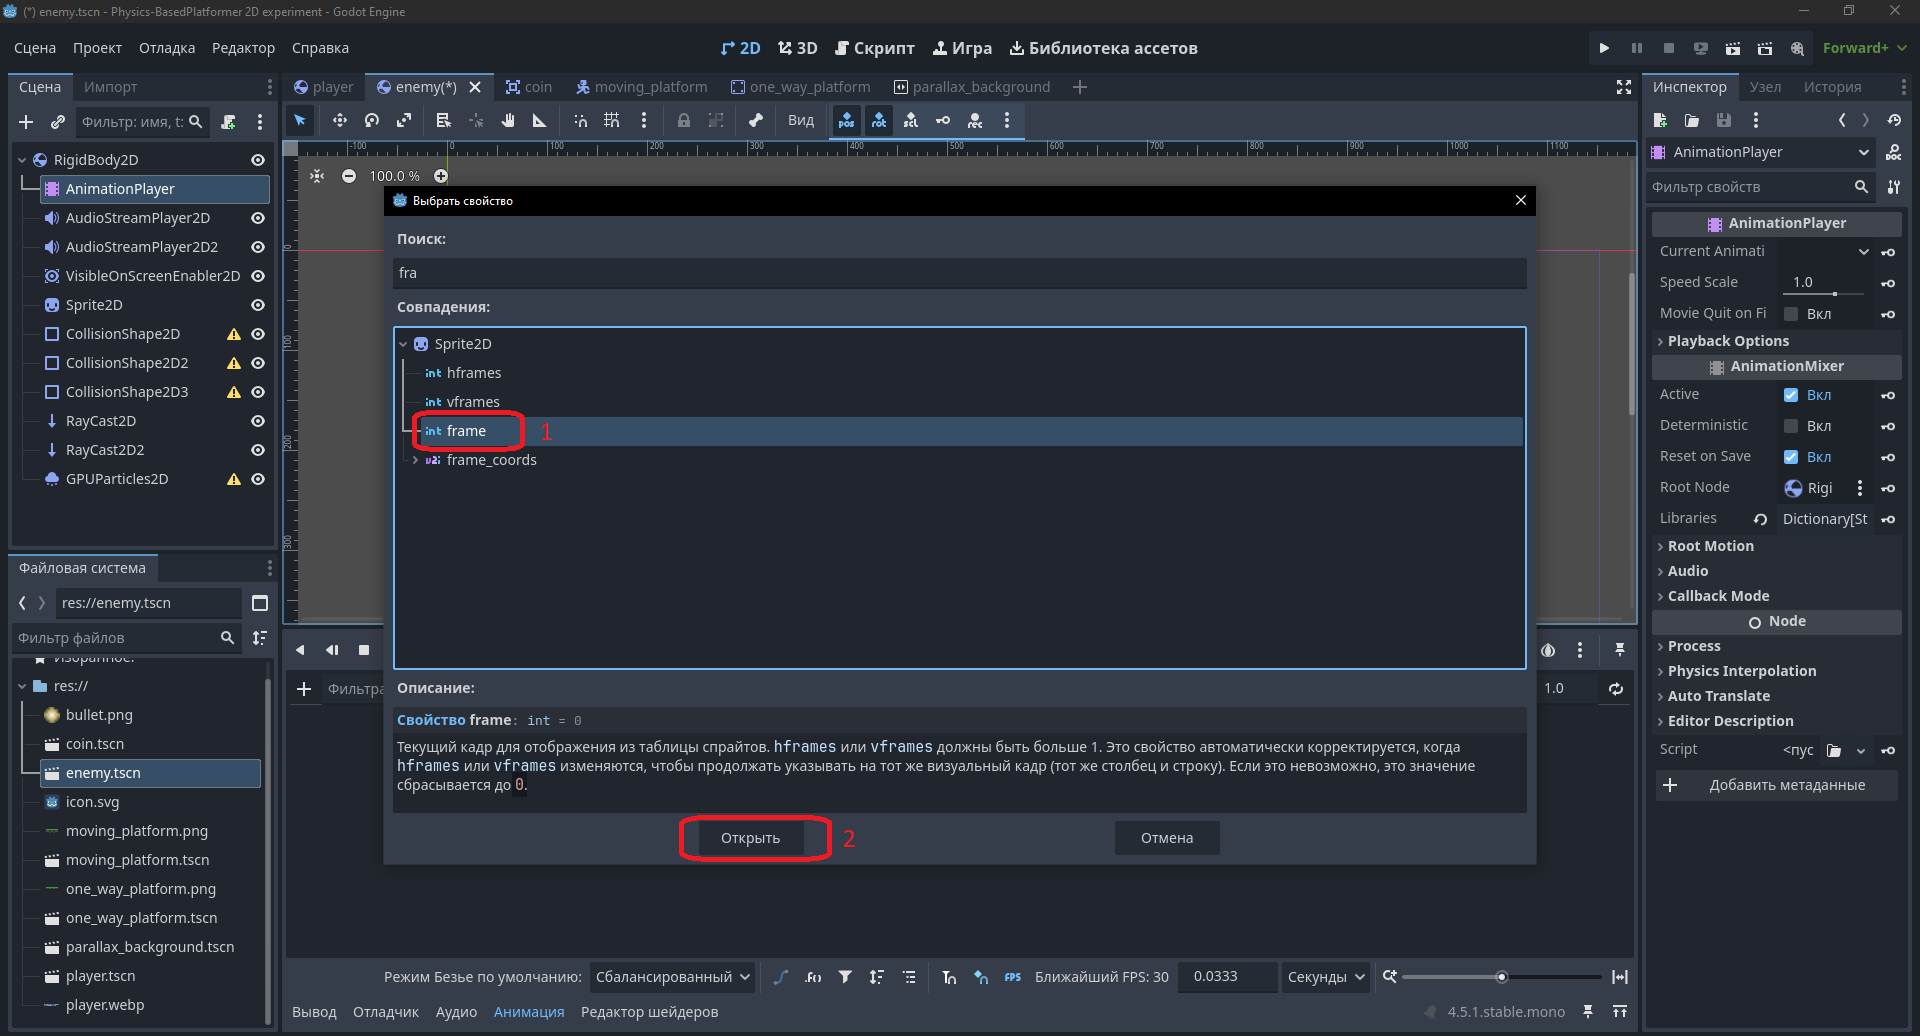
Task: Toggle the lock selected node icon
Action: (684, 121)
